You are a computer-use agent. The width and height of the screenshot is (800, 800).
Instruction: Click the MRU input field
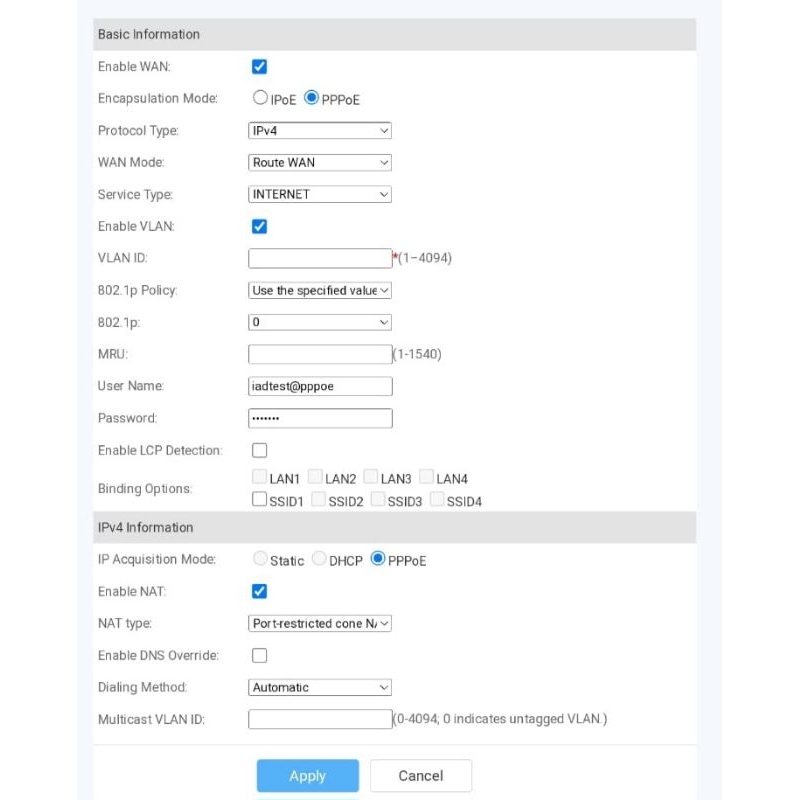point(319,354)
